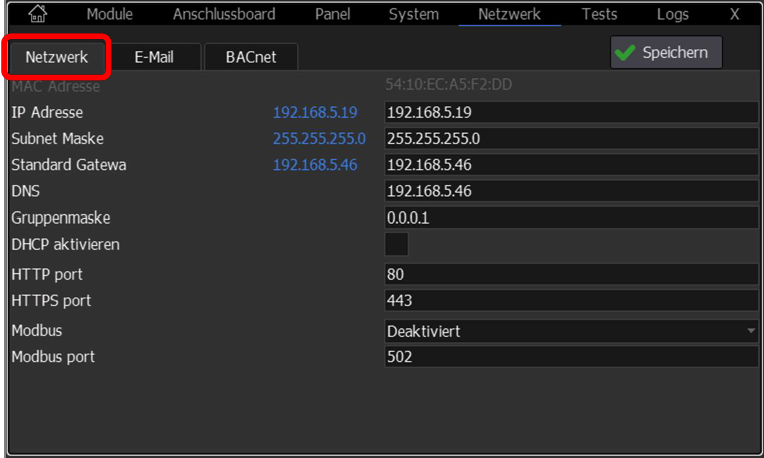This screenshot has height=458, width=764.
Task: Click the Standard Gateway input field
Action: pos(570,164)
